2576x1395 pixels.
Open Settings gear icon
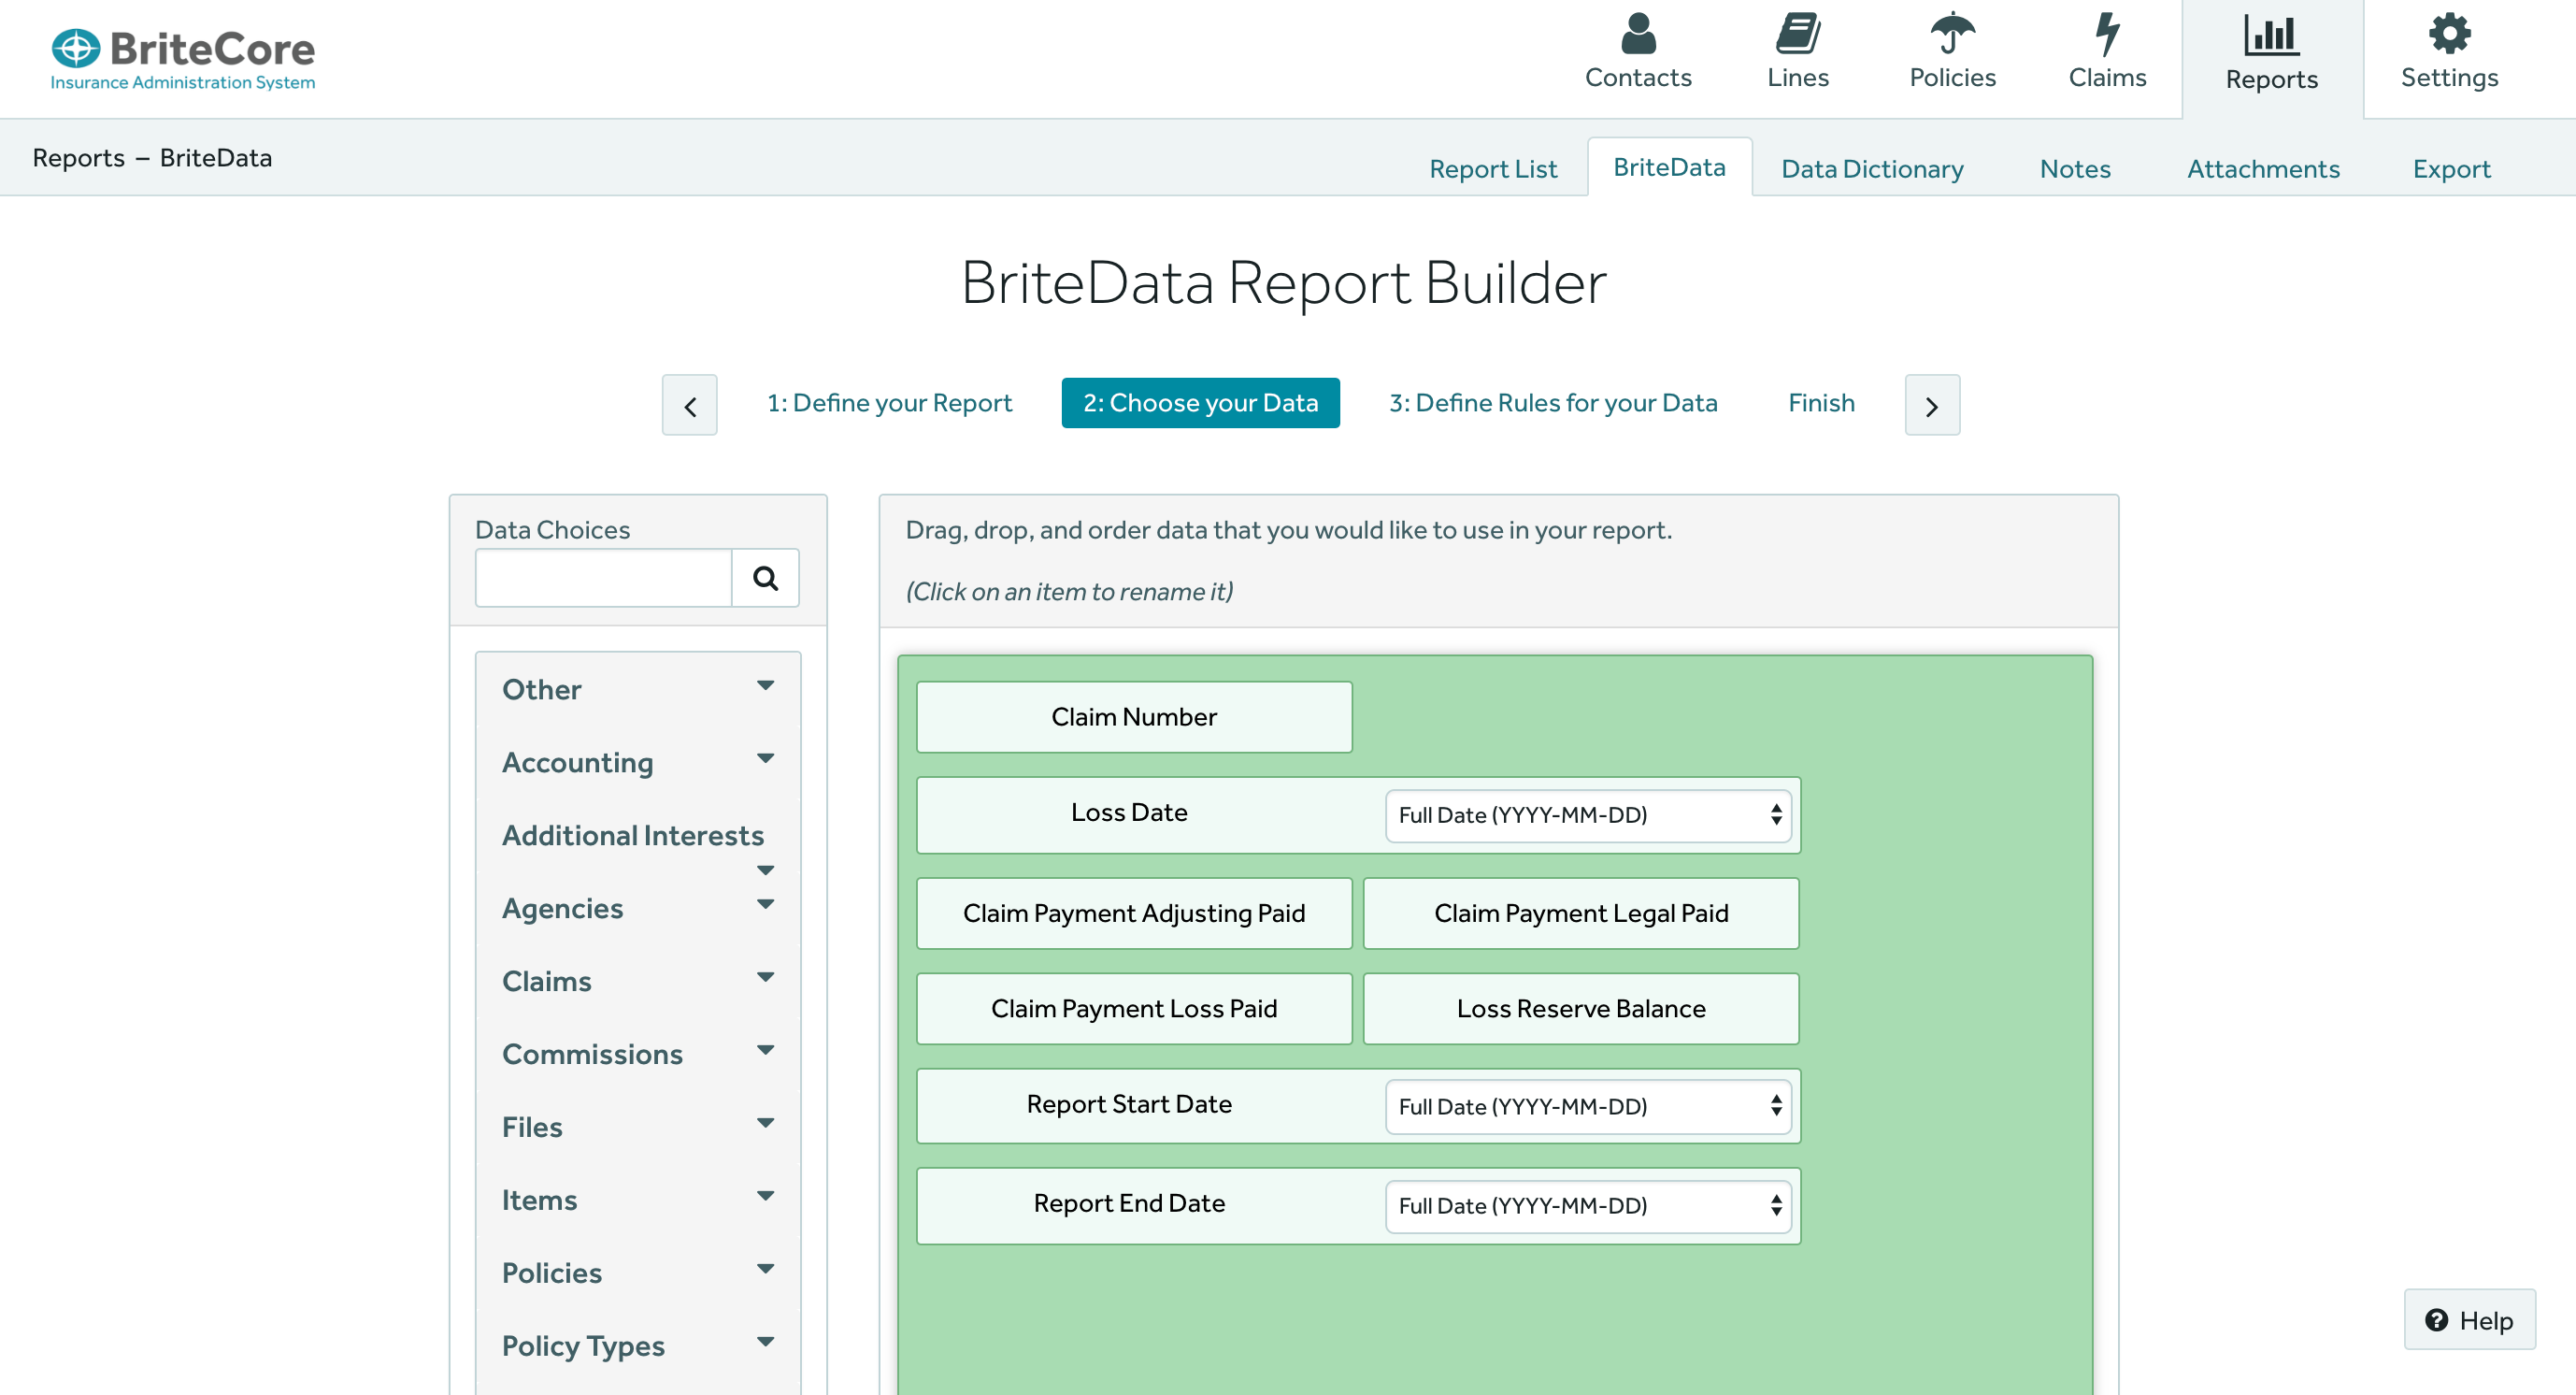[2449, 35]
